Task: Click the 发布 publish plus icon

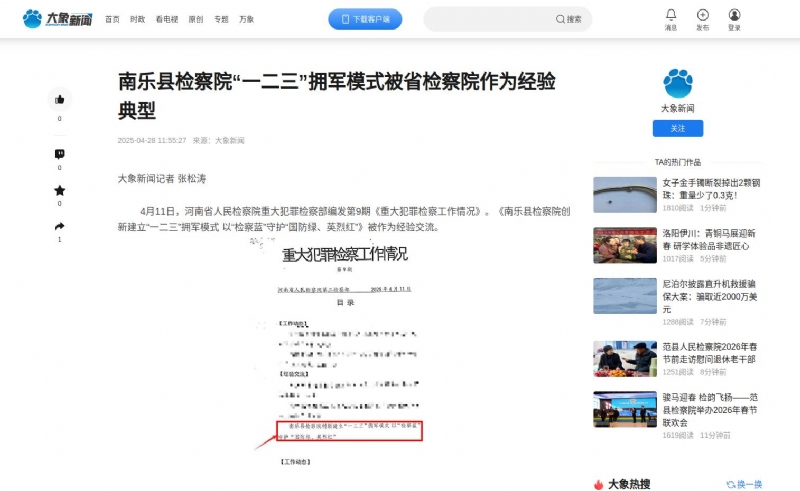Action: pyautogui.click(x=703, y=15)
